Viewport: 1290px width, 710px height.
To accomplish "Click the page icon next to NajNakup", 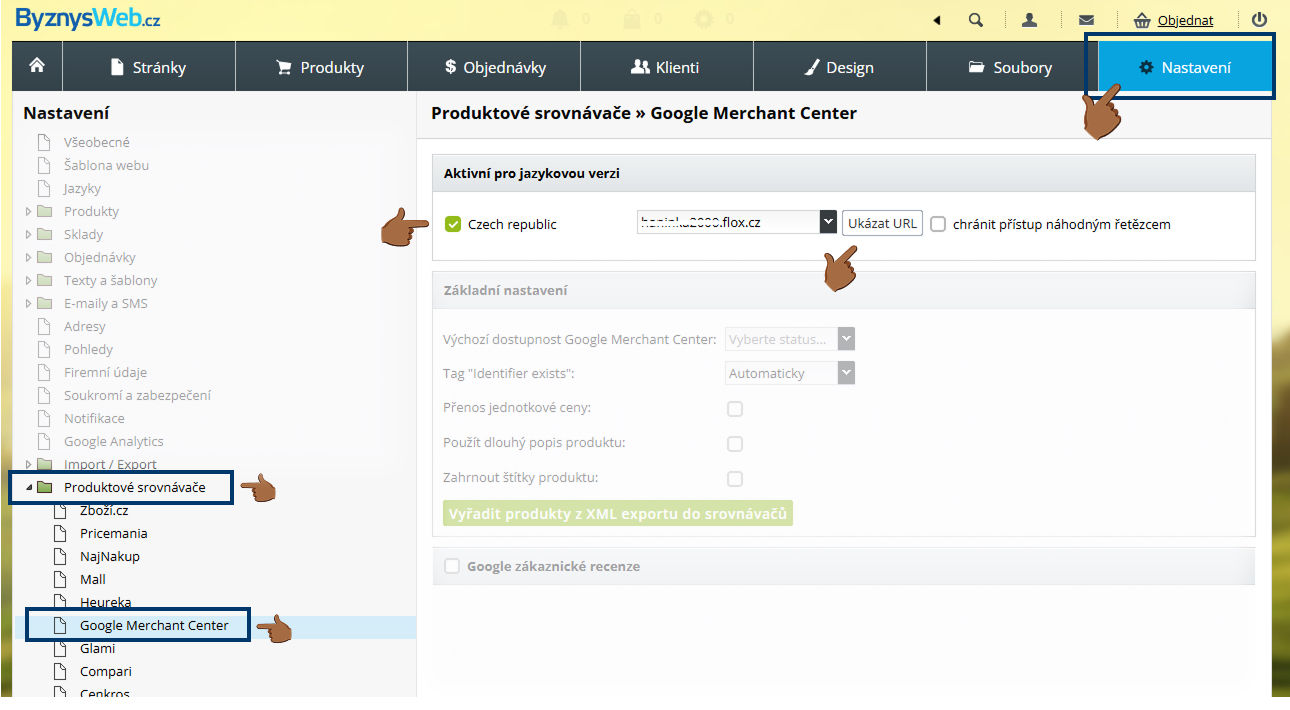I will click(x=60, y=556).
